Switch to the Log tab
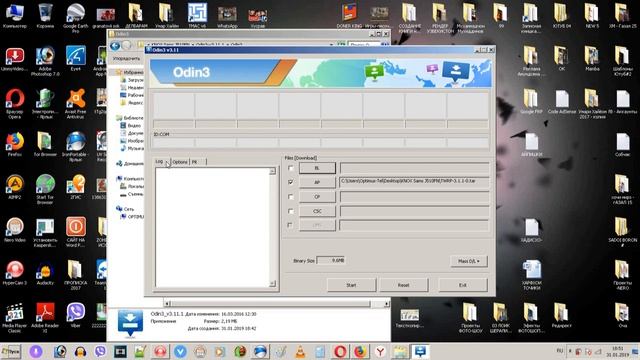Image resolution: width=640 pixels, height=360 pixels. (160, 162)
